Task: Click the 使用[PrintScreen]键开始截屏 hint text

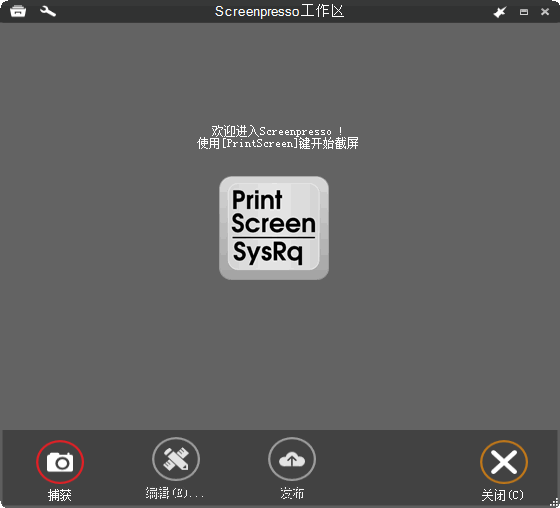Action: click(x=278, y=143)
